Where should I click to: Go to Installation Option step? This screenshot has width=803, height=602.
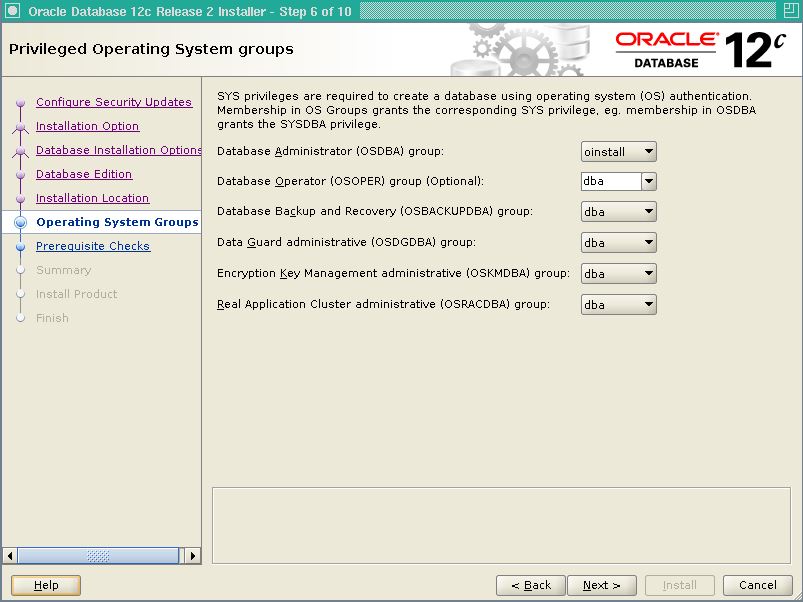click(88, 126)
